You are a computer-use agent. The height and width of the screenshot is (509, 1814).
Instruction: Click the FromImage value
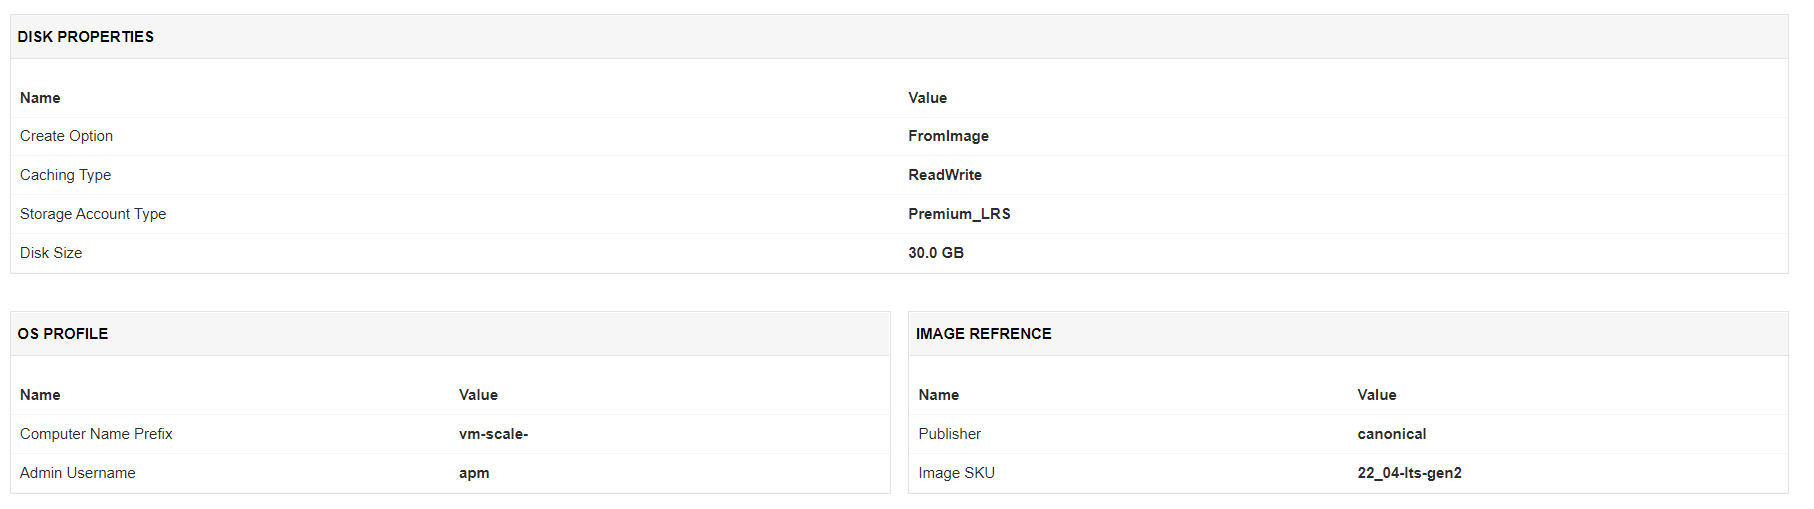[948, 136]
